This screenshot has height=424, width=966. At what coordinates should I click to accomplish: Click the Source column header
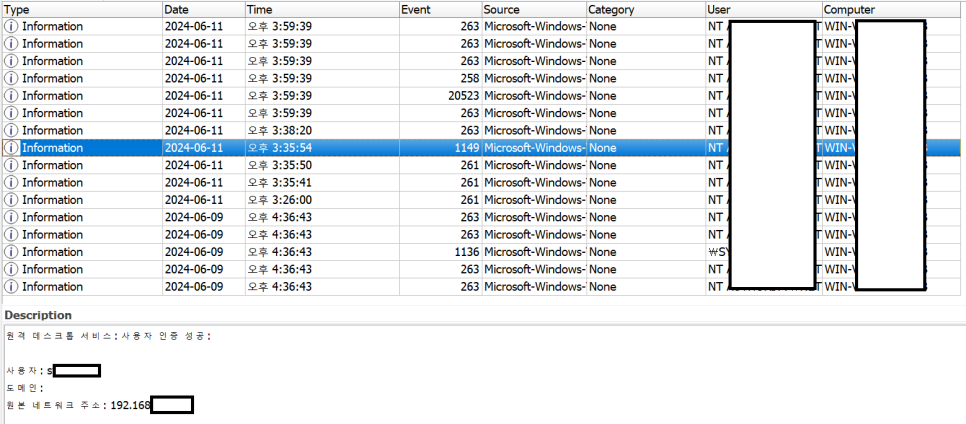click(534, 10)
